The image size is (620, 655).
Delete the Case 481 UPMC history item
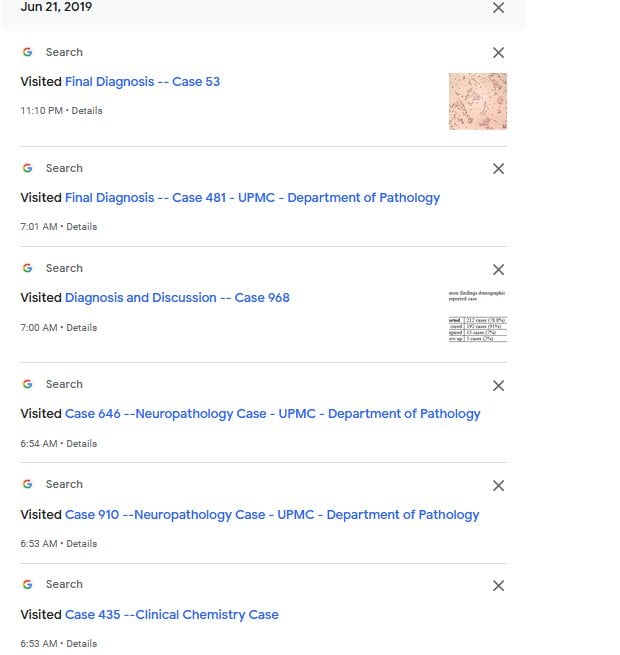click(x=498, y=169)
